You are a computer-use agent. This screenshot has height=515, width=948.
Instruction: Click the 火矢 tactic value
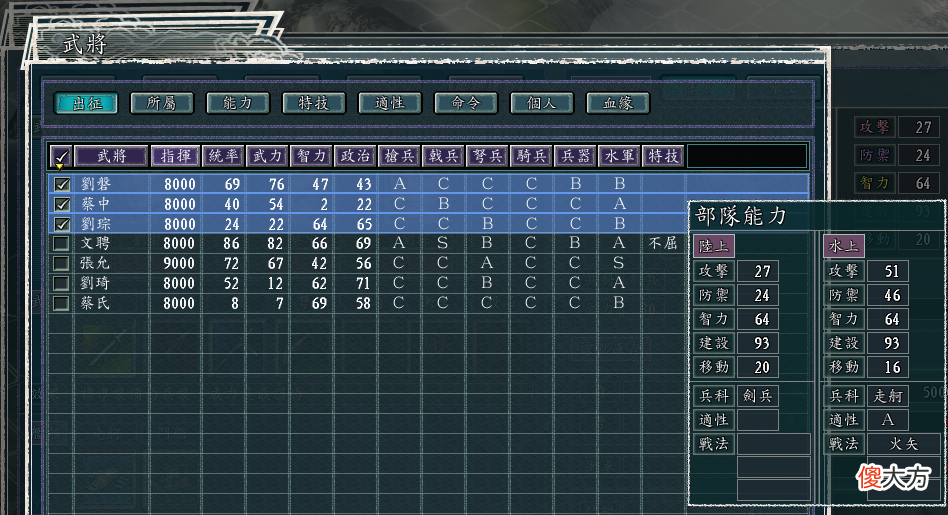(904, 444)
